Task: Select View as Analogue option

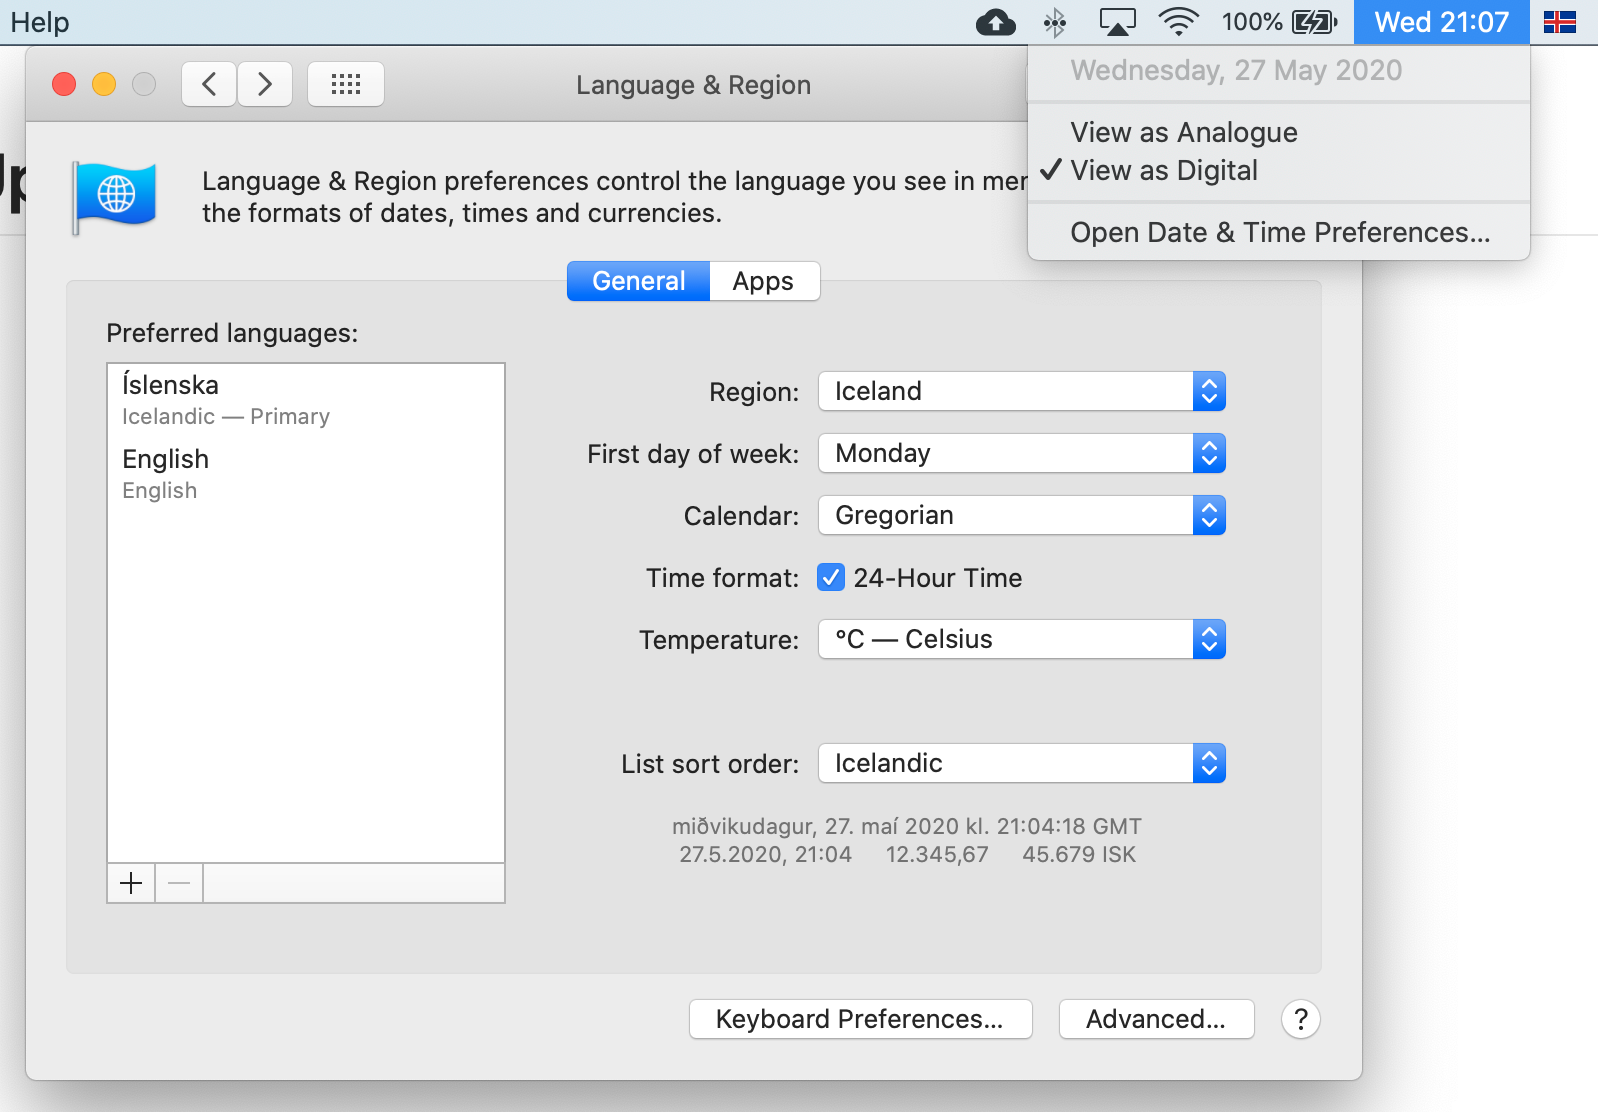Action: click(x=1183, y=132)
